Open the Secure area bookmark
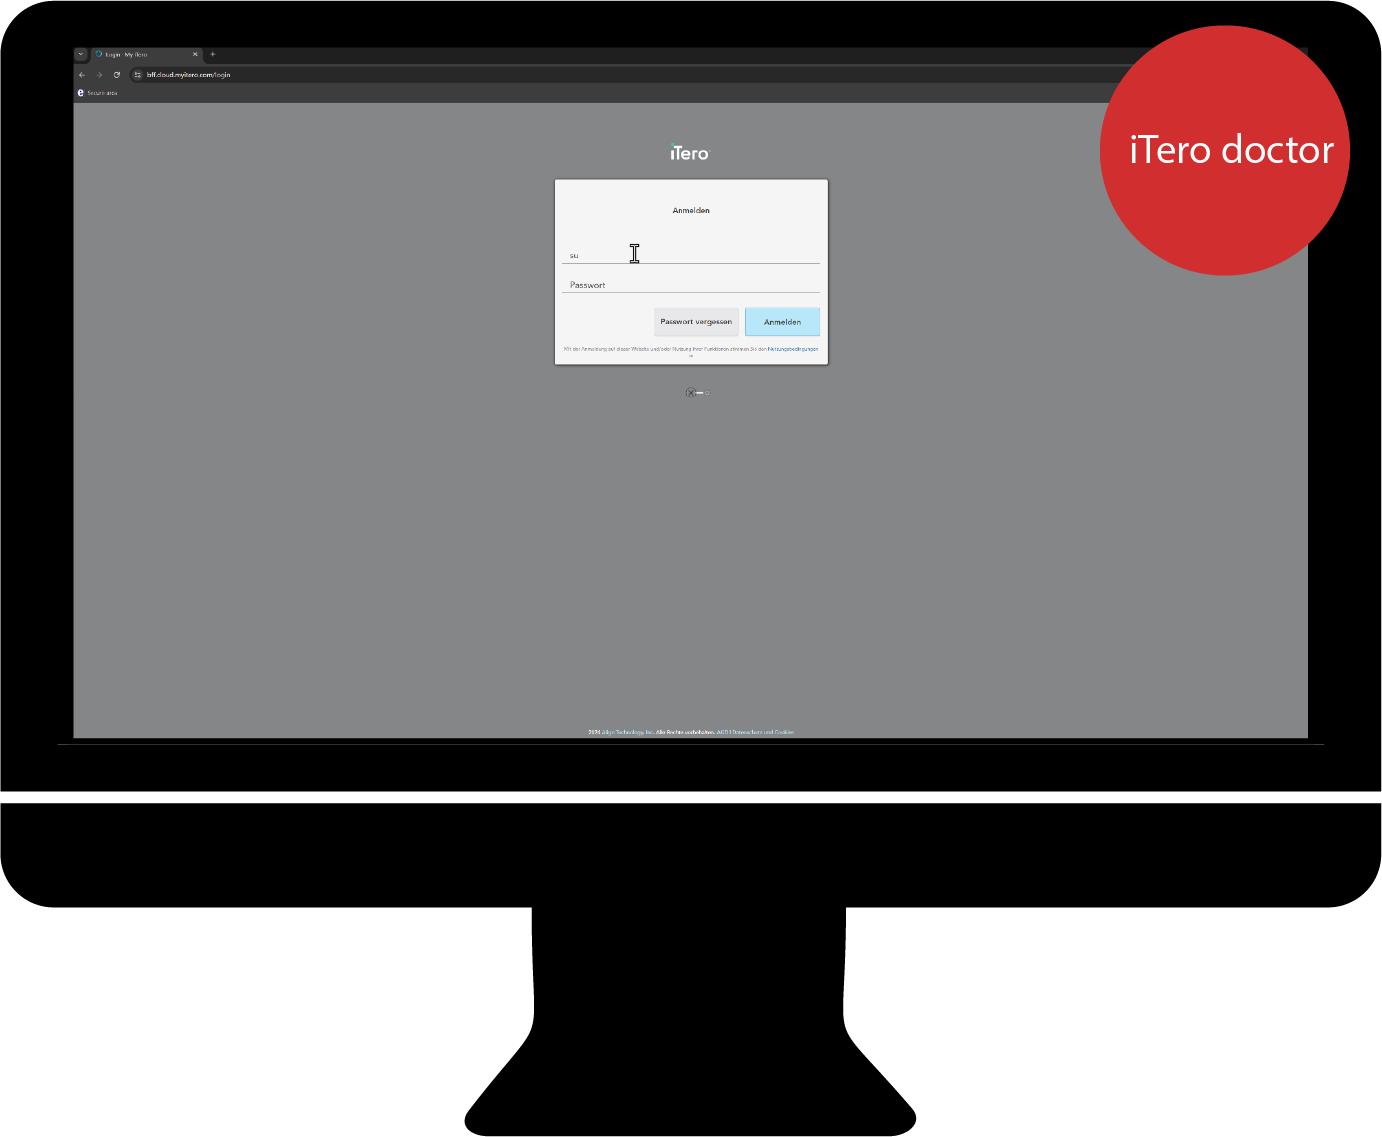1382x1137 pixels. coord(97,93)
